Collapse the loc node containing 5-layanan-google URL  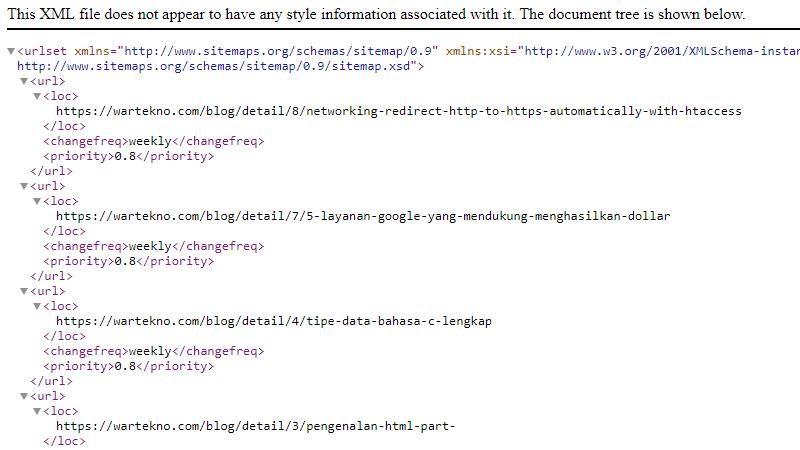[37, 201]
